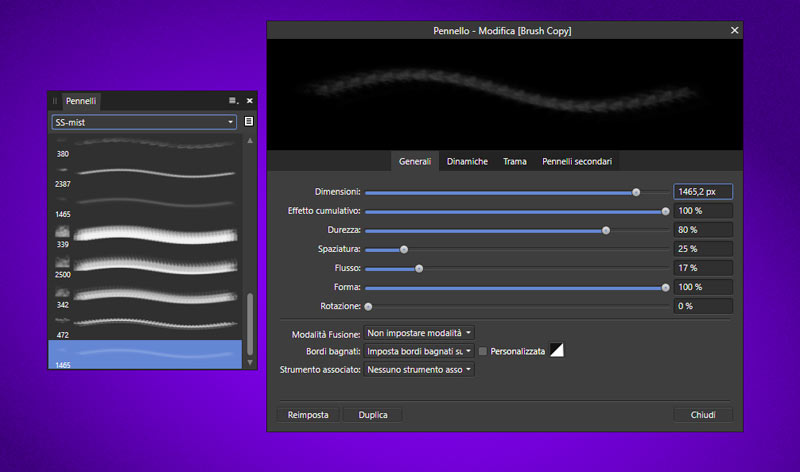Click the Effetto cumulativo value field
This screenshot has width=800, height=472.
coord(703,211)
